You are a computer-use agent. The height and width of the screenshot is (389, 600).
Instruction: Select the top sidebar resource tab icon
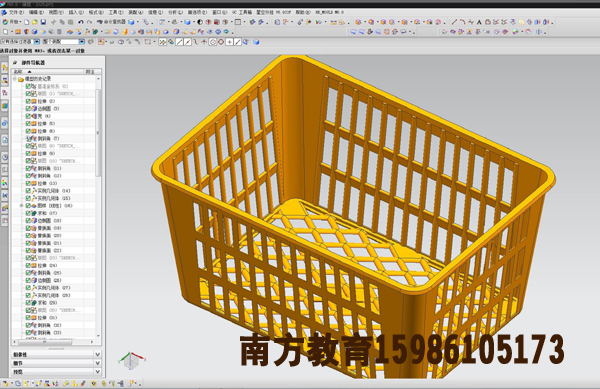[5, 68]
